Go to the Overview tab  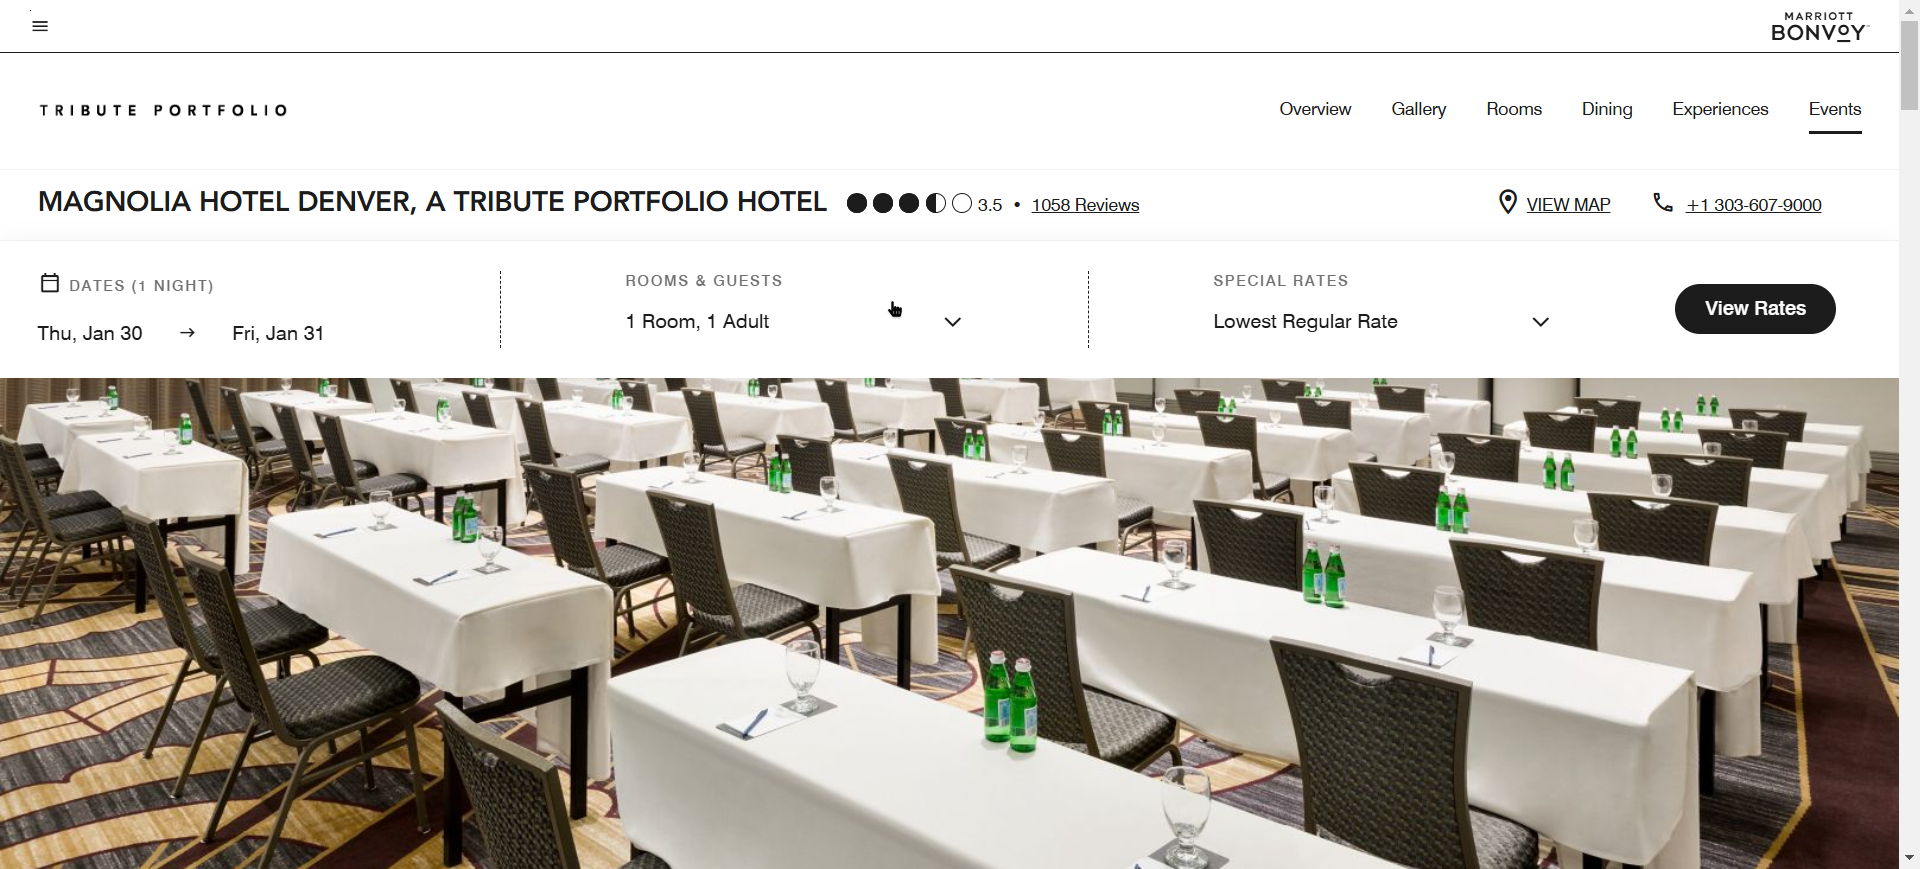1315,109
